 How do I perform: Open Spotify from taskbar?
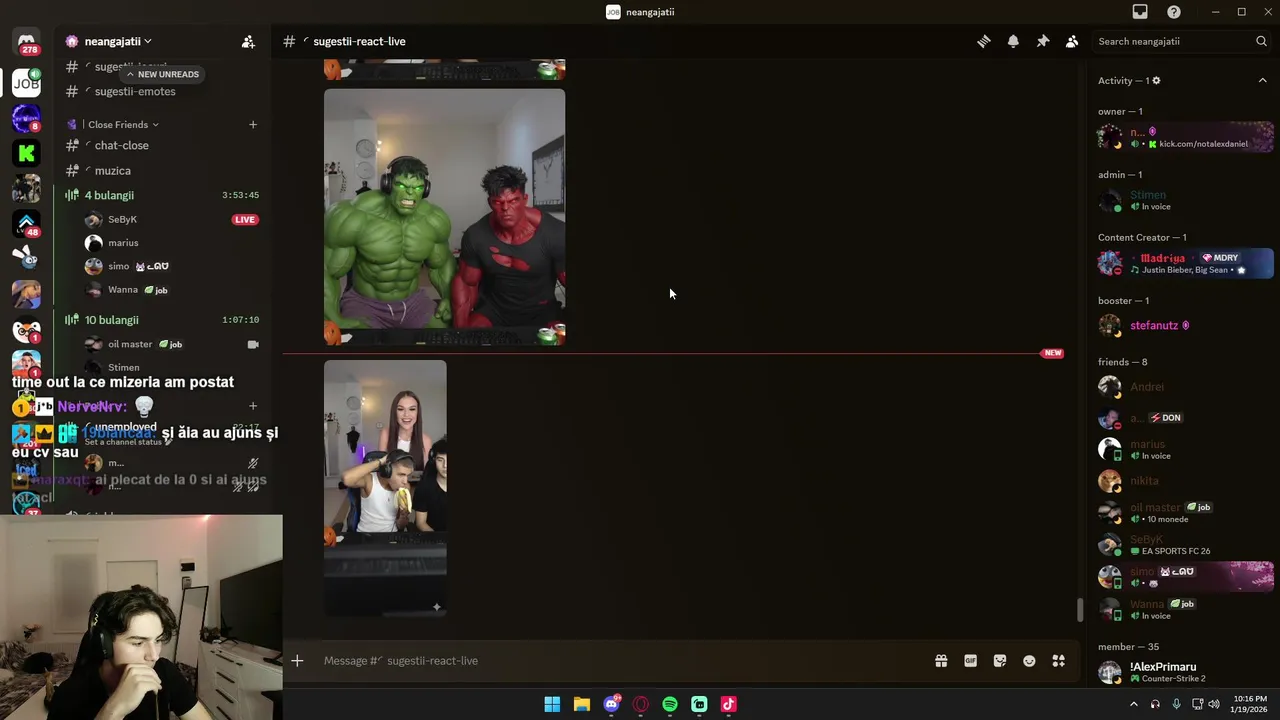coord(670,704)
